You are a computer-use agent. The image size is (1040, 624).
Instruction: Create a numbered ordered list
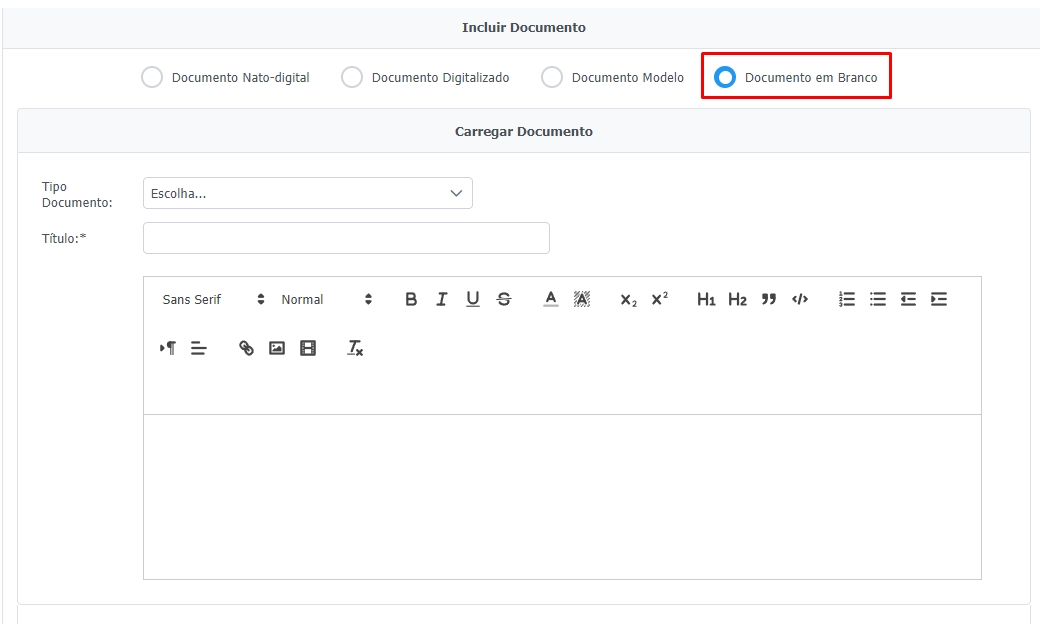(x=847, y=299)
